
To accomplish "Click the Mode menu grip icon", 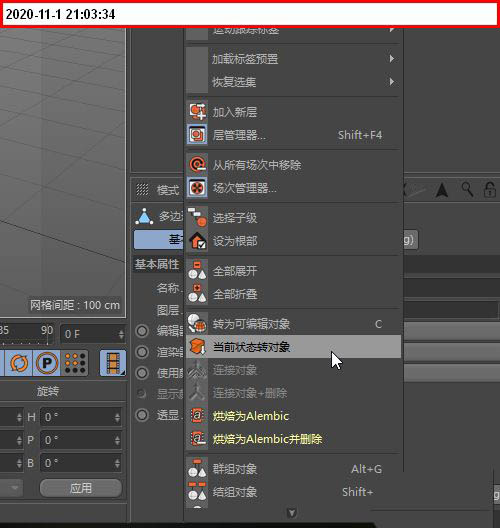I will pos(142,190).
